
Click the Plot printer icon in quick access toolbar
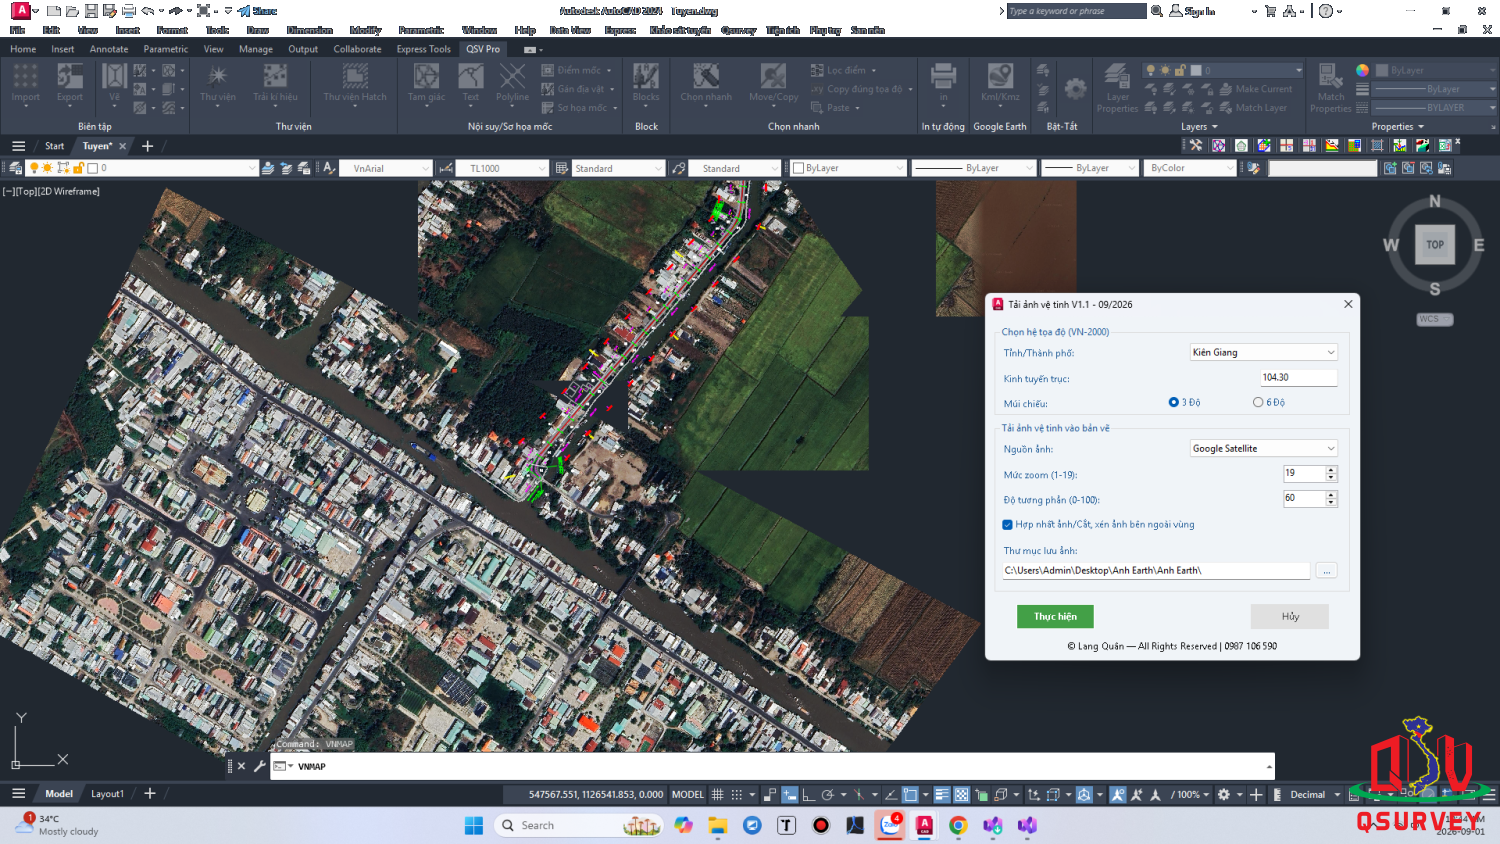click(128, 11)
